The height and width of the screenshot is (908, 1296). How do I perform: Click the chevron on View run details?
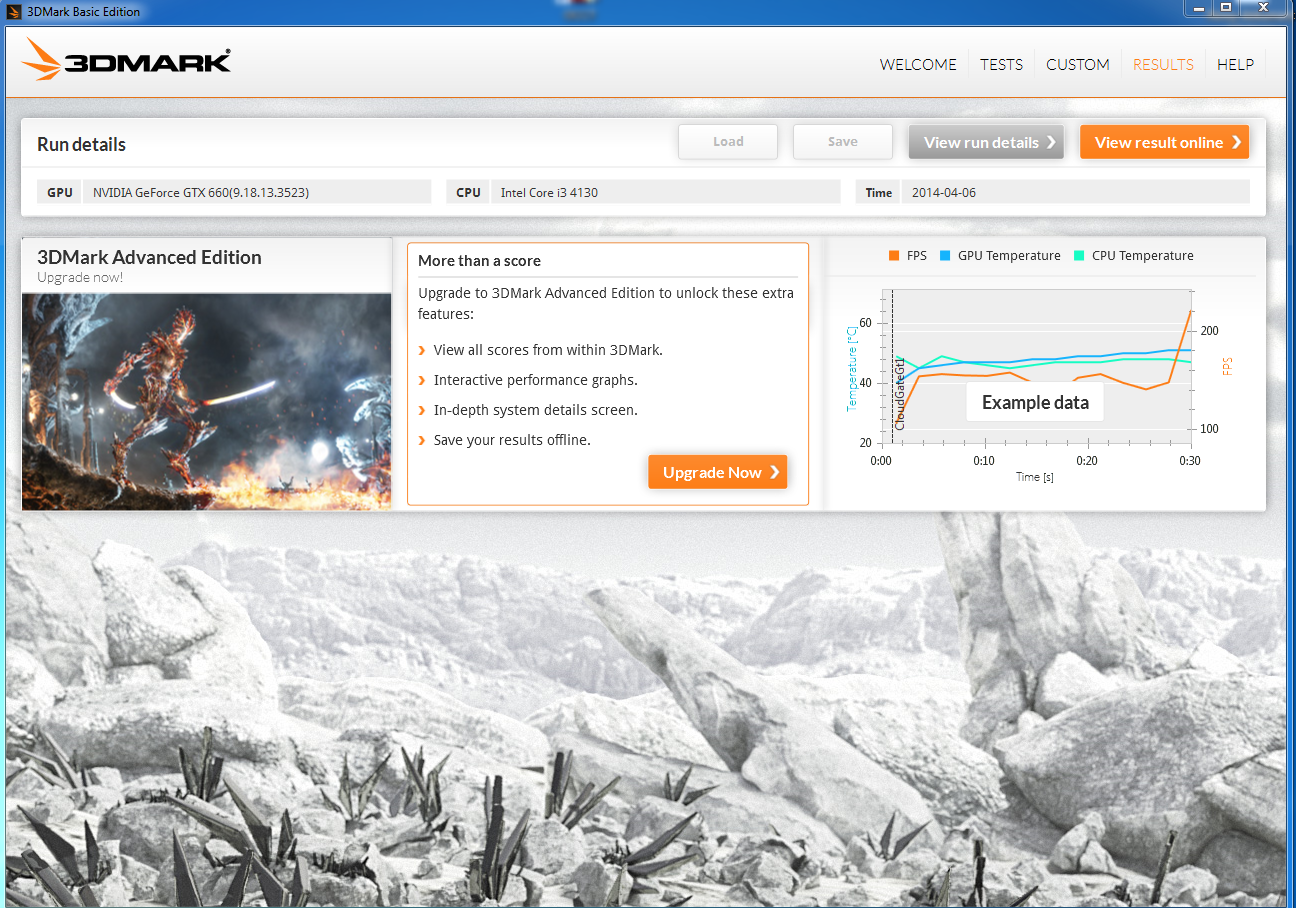tap(1051, 142)
